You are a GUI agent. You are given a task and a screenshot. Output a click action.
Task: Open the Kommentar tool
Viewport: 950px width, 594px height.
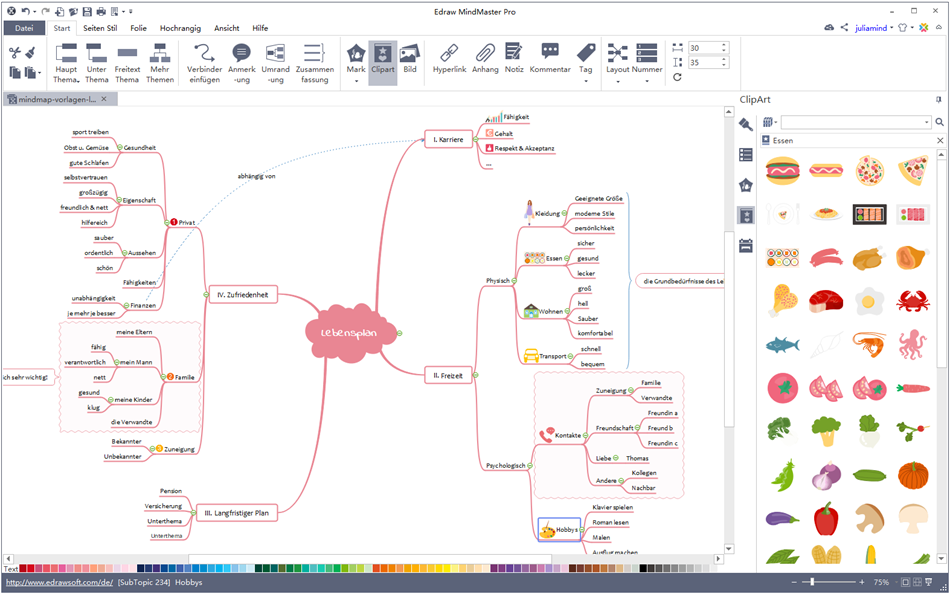[550, 59]
